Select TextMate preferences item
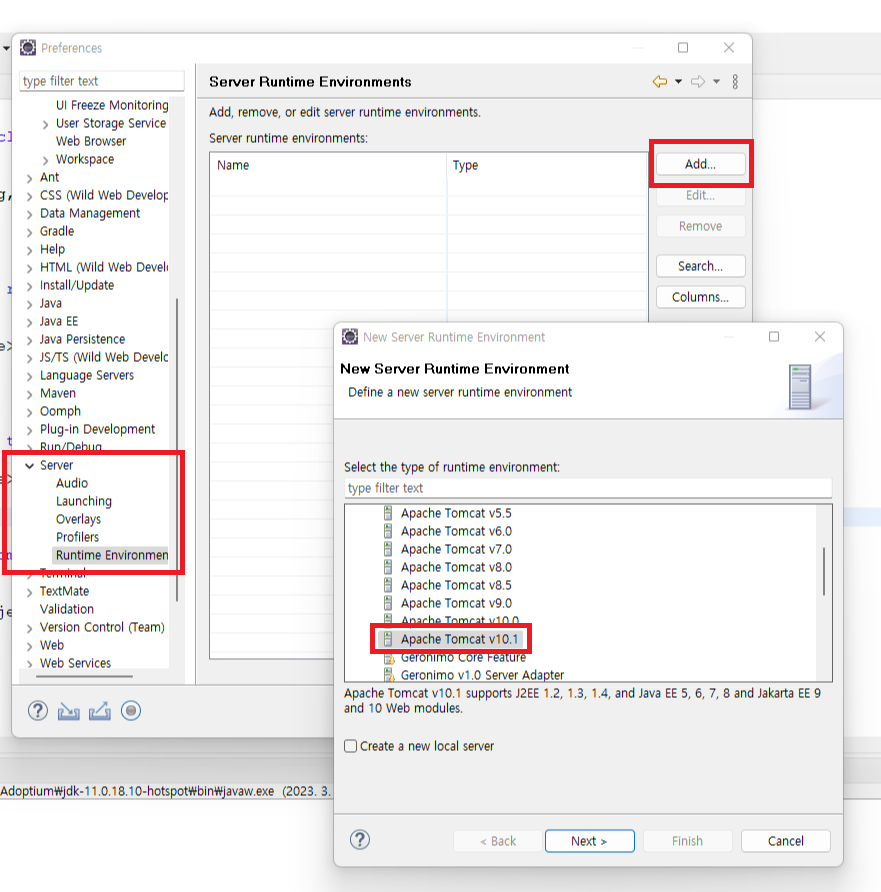The width and height of the screenshot is (881, 892). pyautogui.click(x=64, y=591)
